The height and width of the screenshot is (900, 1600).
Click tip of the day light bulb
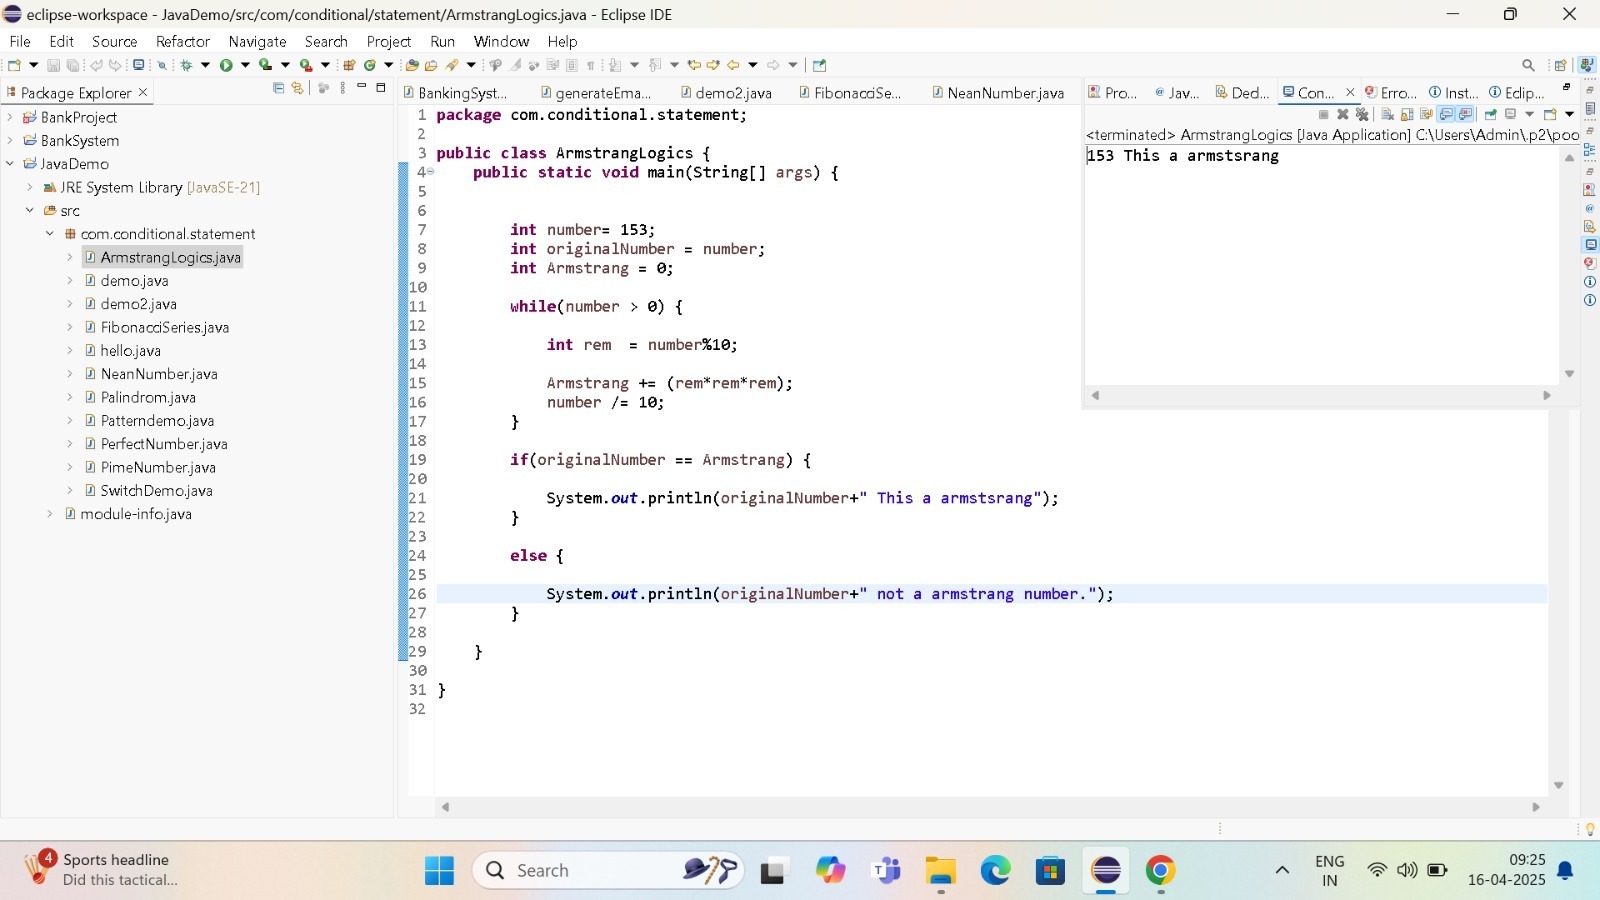click(1590, 829)
